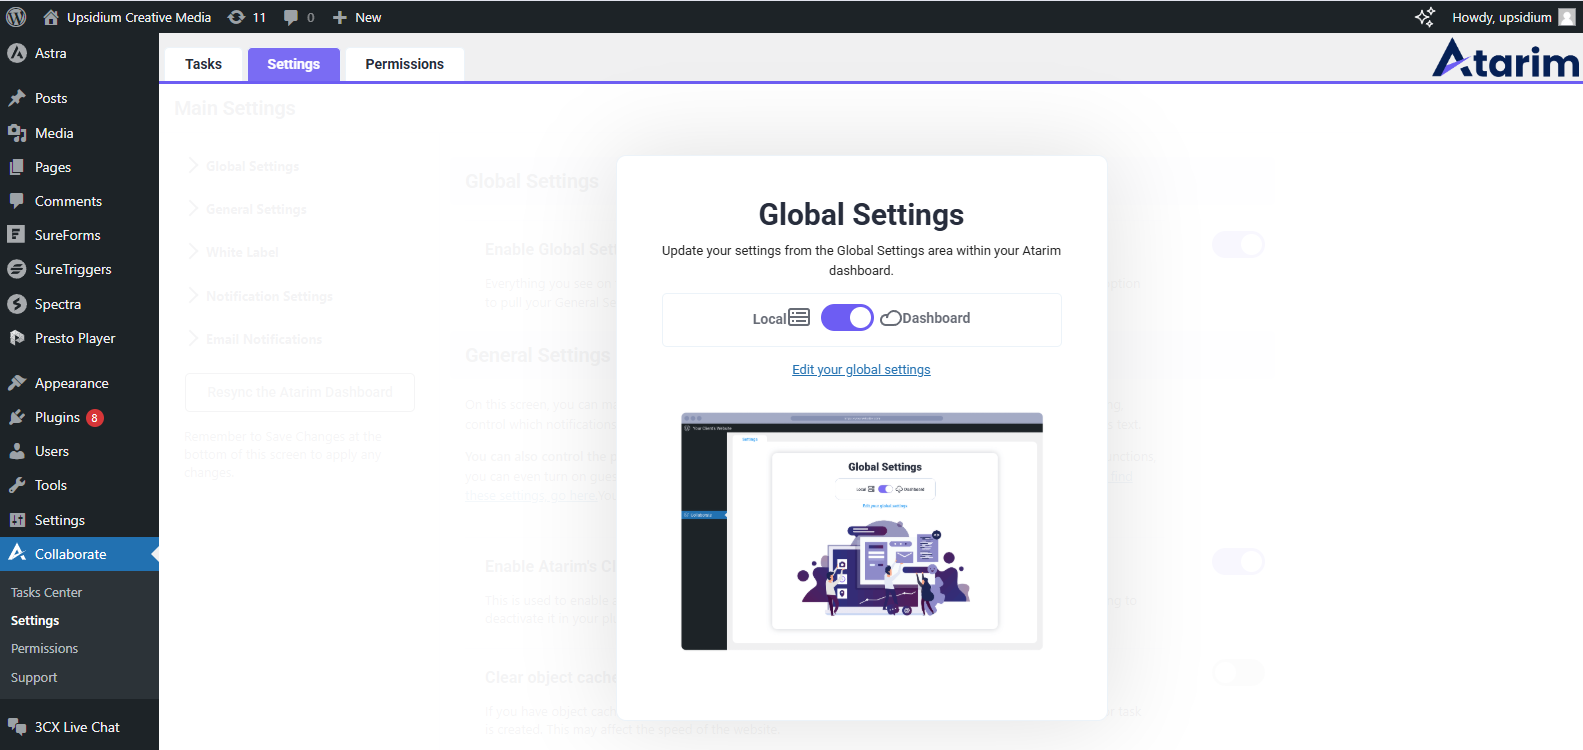Expand the General Settings section chevron
Viewport: 1583px width, 750px height.
194,208
